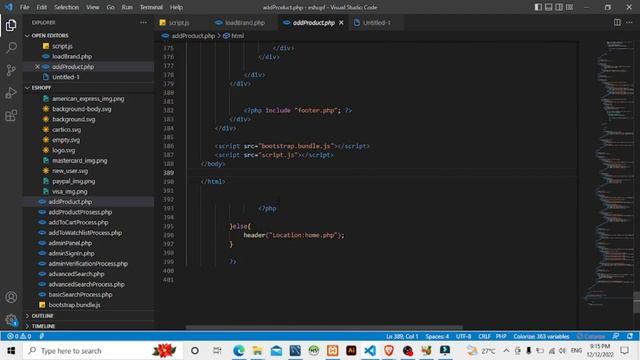Viewport: 640px width, 360px height.
Task: Click Colorize variables status entry
Action: pyautogui.click(x=541, y=336)
